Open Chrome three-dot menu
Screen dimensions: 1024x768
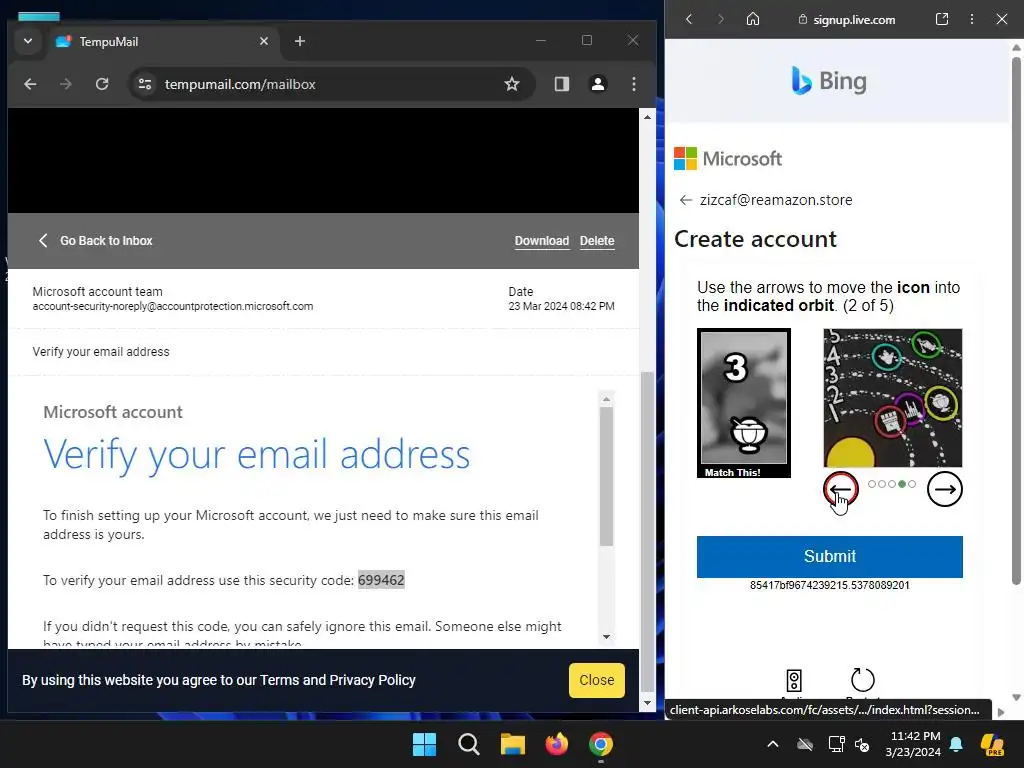click(x=633, y=84)
